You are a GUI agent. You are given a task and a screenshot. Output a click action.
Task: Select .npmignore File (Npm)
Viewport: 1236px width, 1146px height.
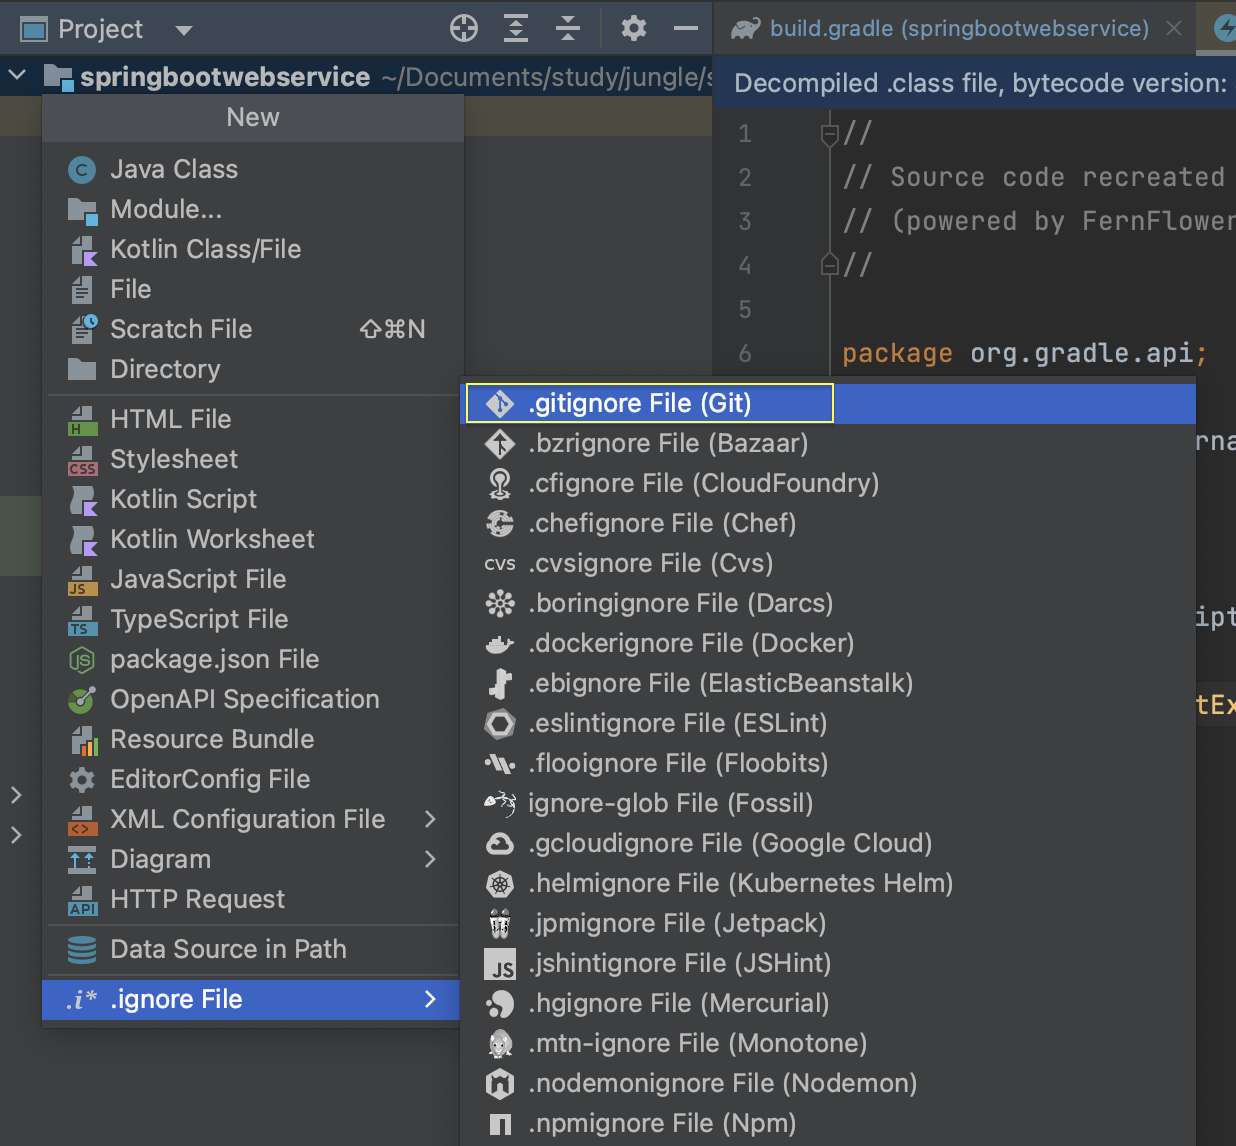coord(828,1123)
